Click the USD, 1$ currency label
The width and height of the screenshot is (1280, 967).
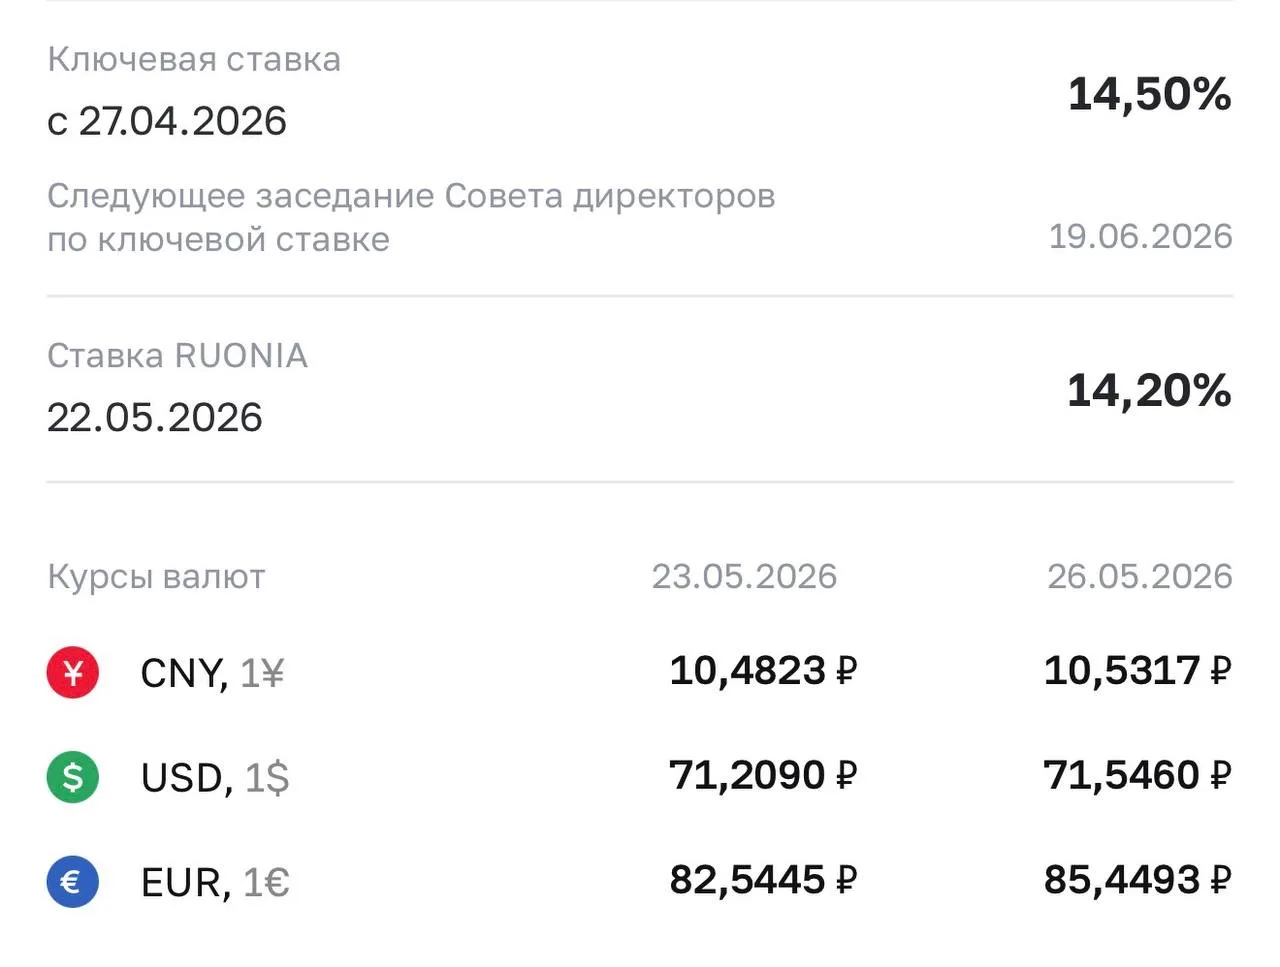[x=215, y=777]
